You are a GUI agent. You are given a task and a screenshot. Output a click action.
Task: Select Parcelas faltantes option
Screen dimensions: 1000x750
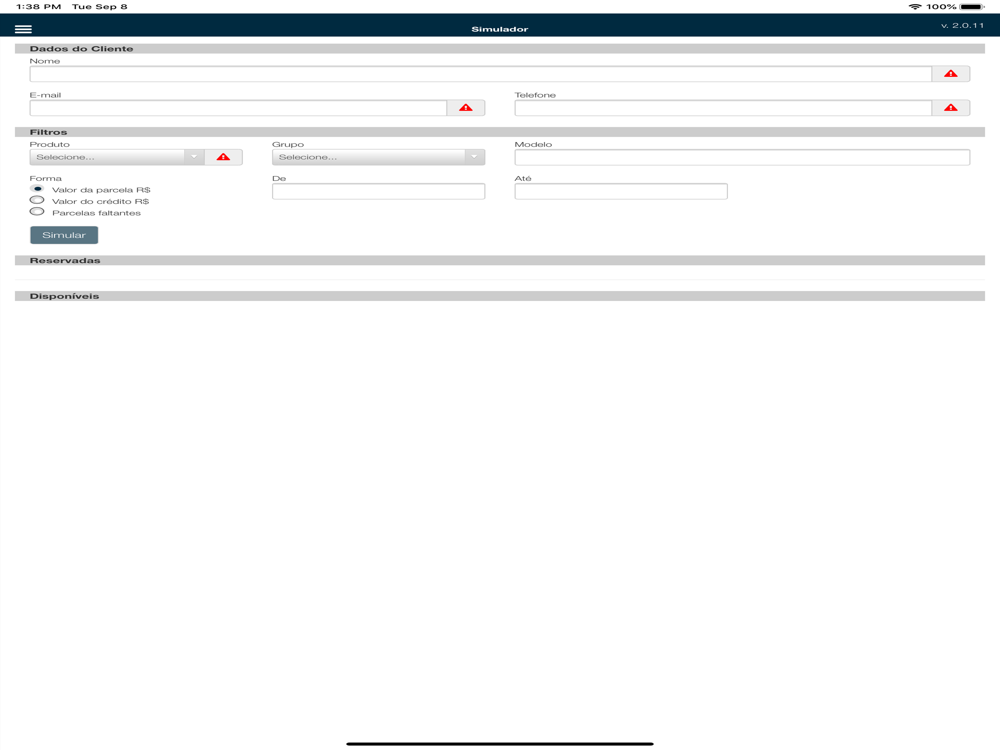click(x=37, y=212)
